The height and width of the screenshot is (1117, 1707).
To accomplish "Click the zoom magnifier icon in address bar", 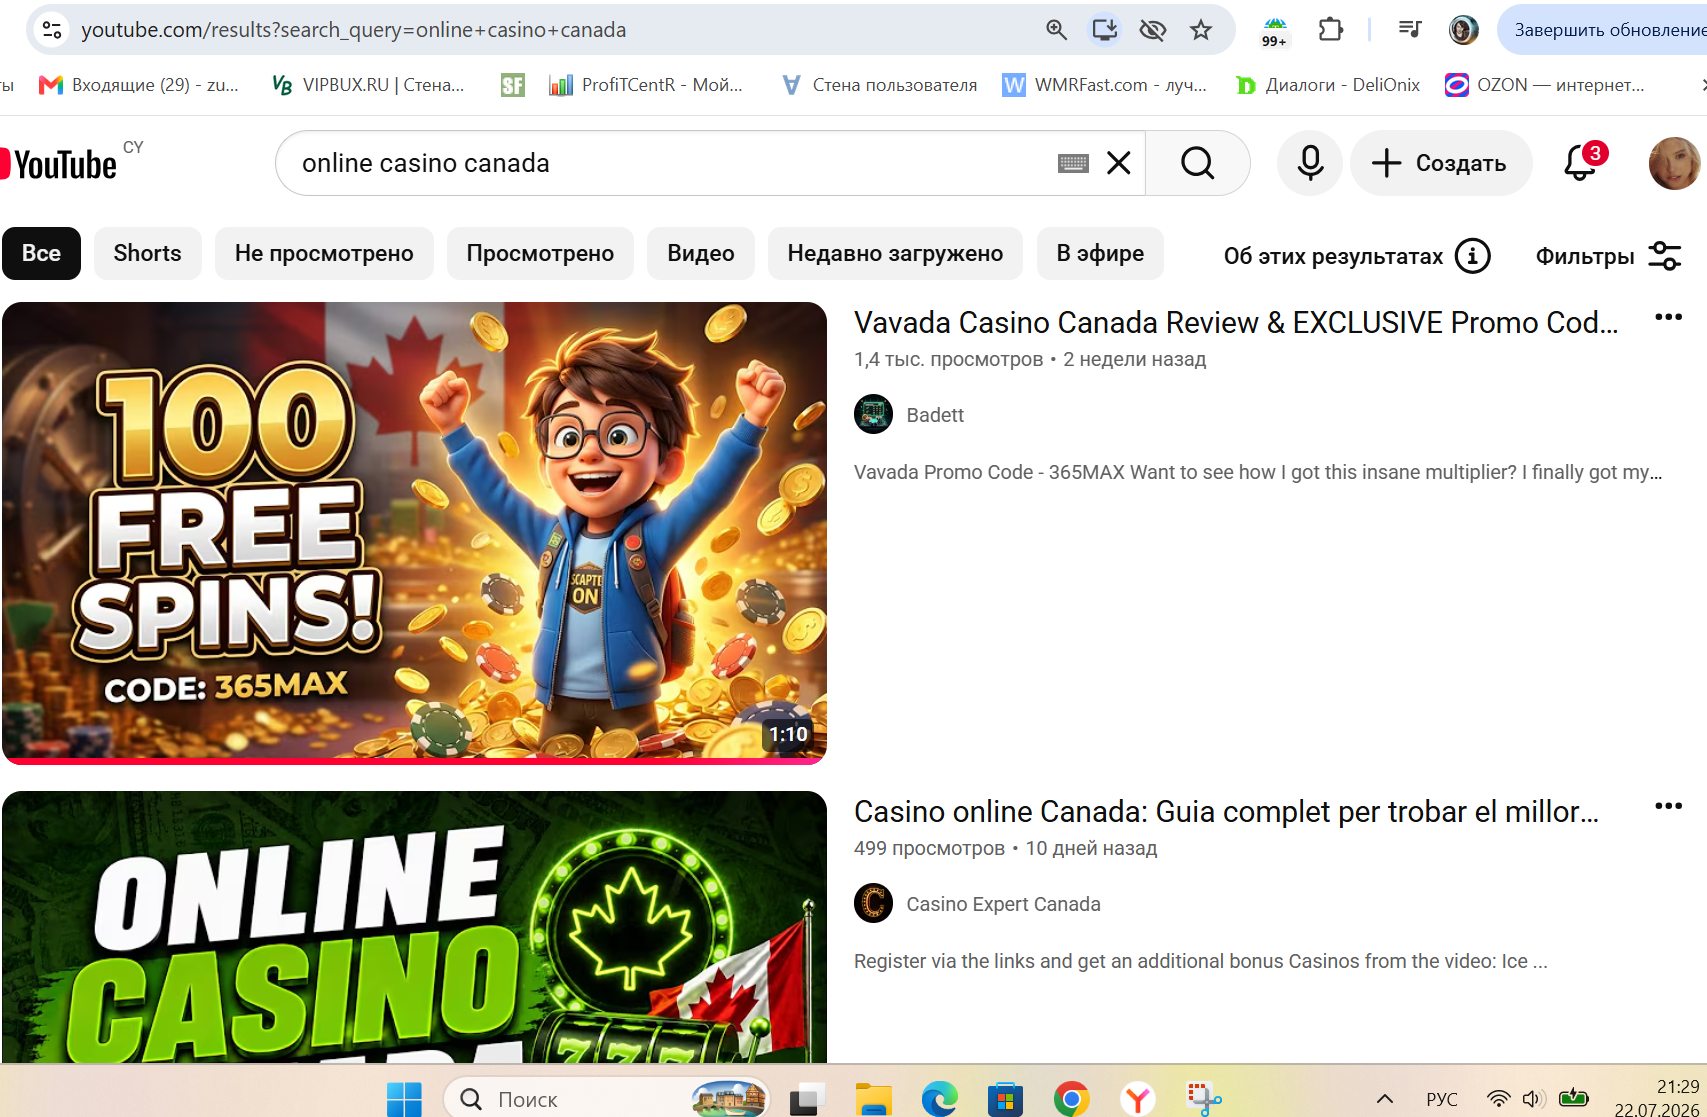I will coord(1056,30).
